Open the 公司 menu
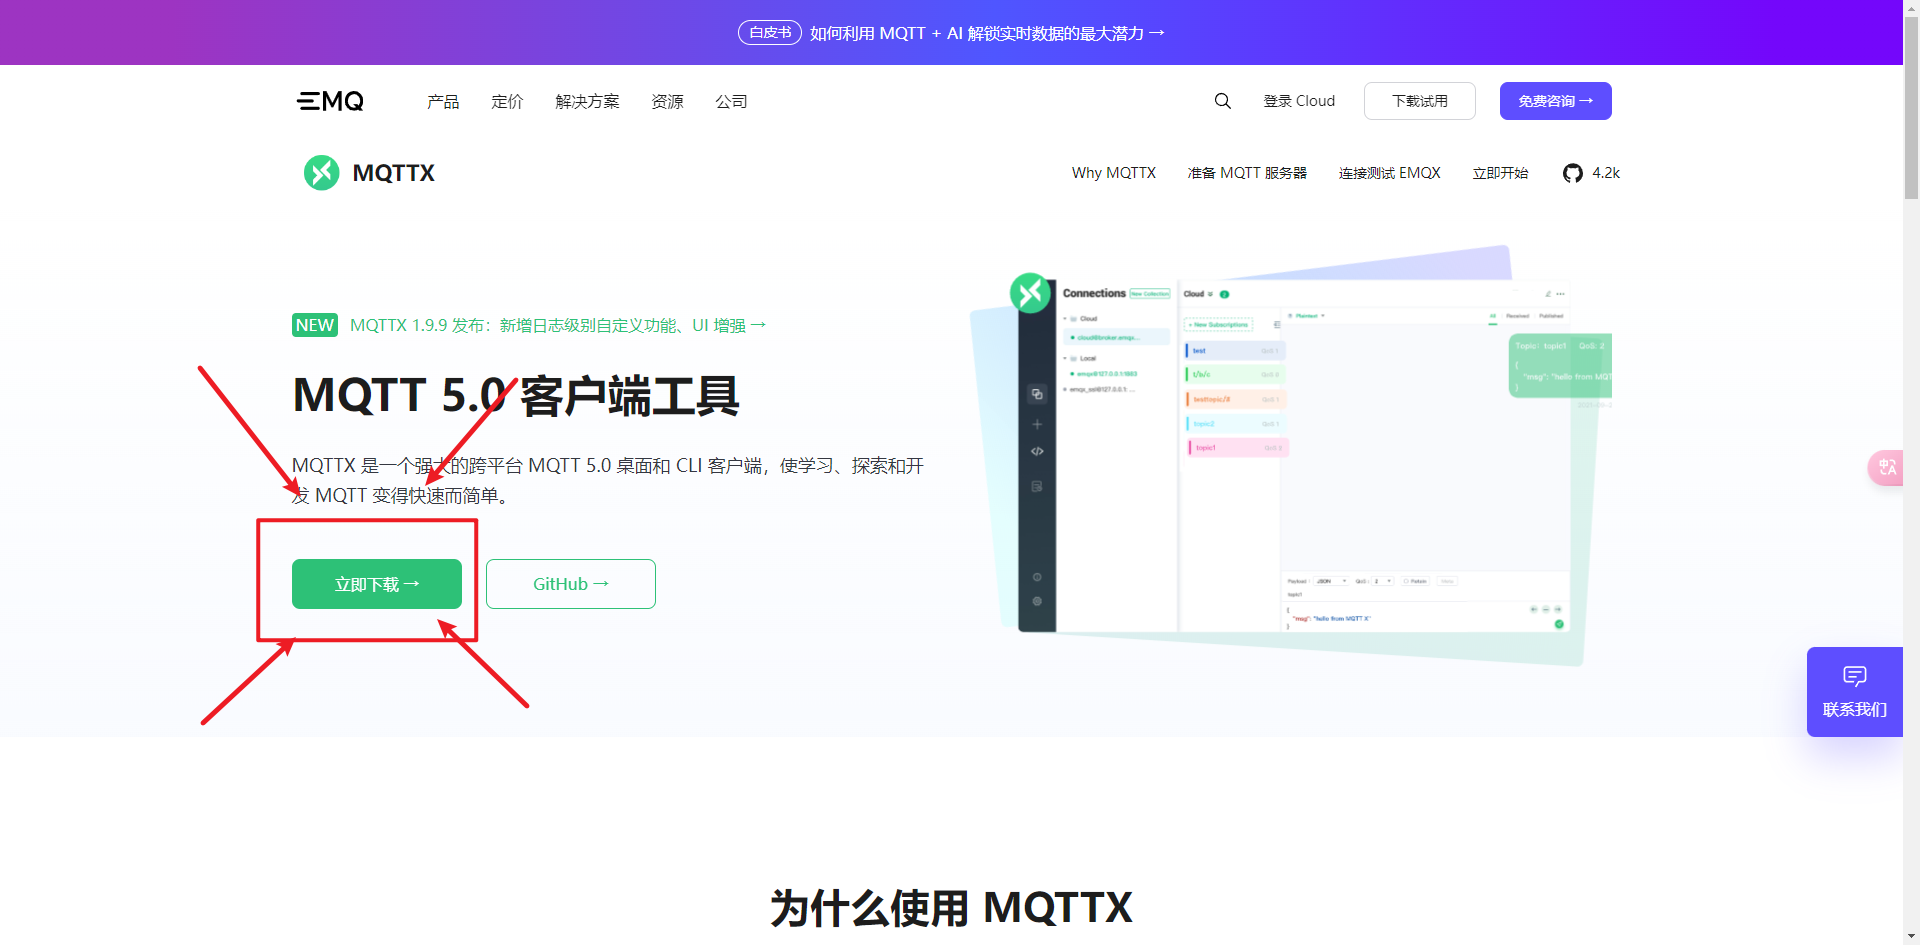Image resolution: width=1920 pixels, height=945 pixels. [731, 101]
